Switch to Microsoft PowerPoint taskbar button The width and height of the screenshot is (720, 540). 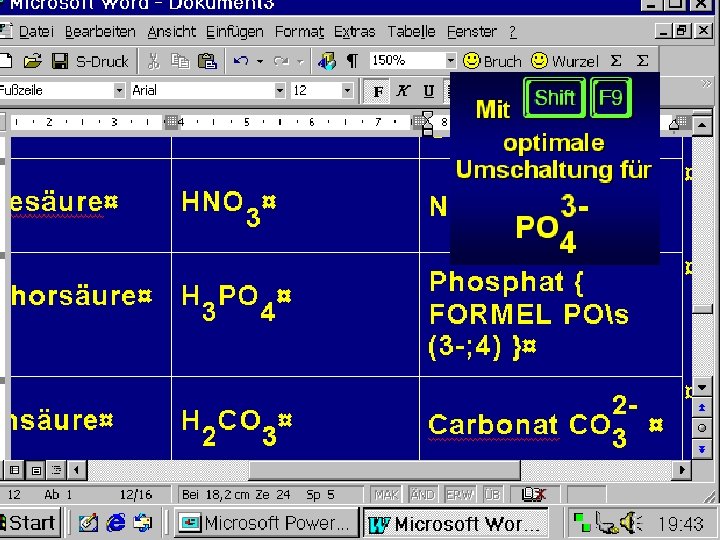(x=265, y=523)
